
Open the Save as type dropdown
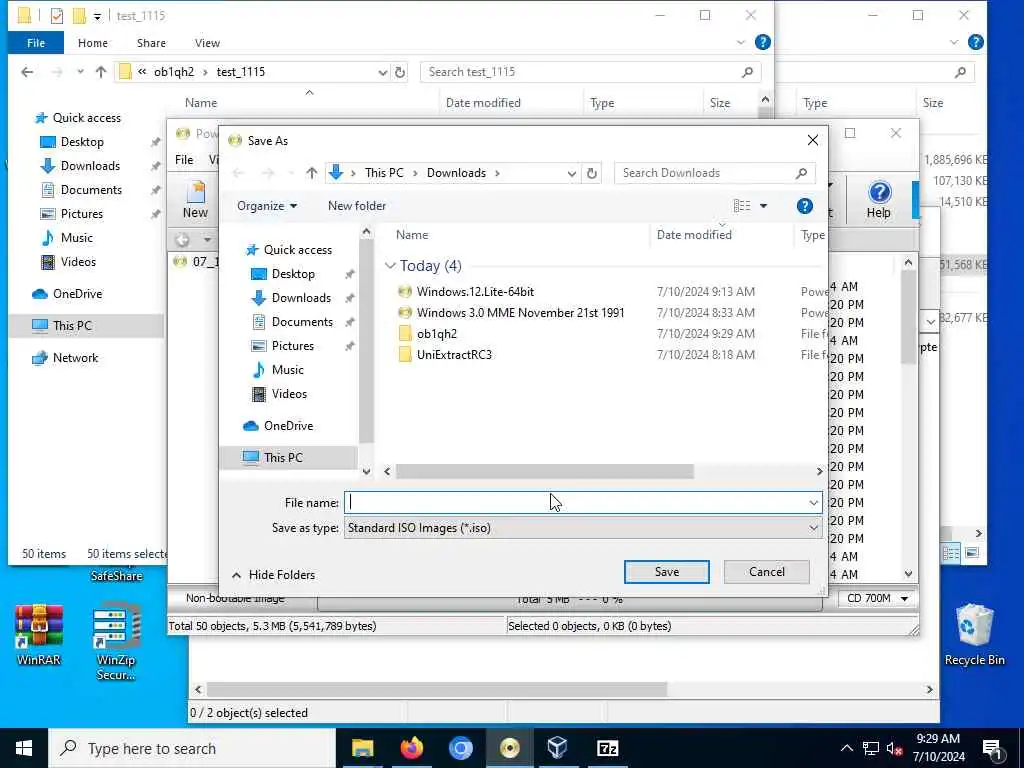(583, 528)
